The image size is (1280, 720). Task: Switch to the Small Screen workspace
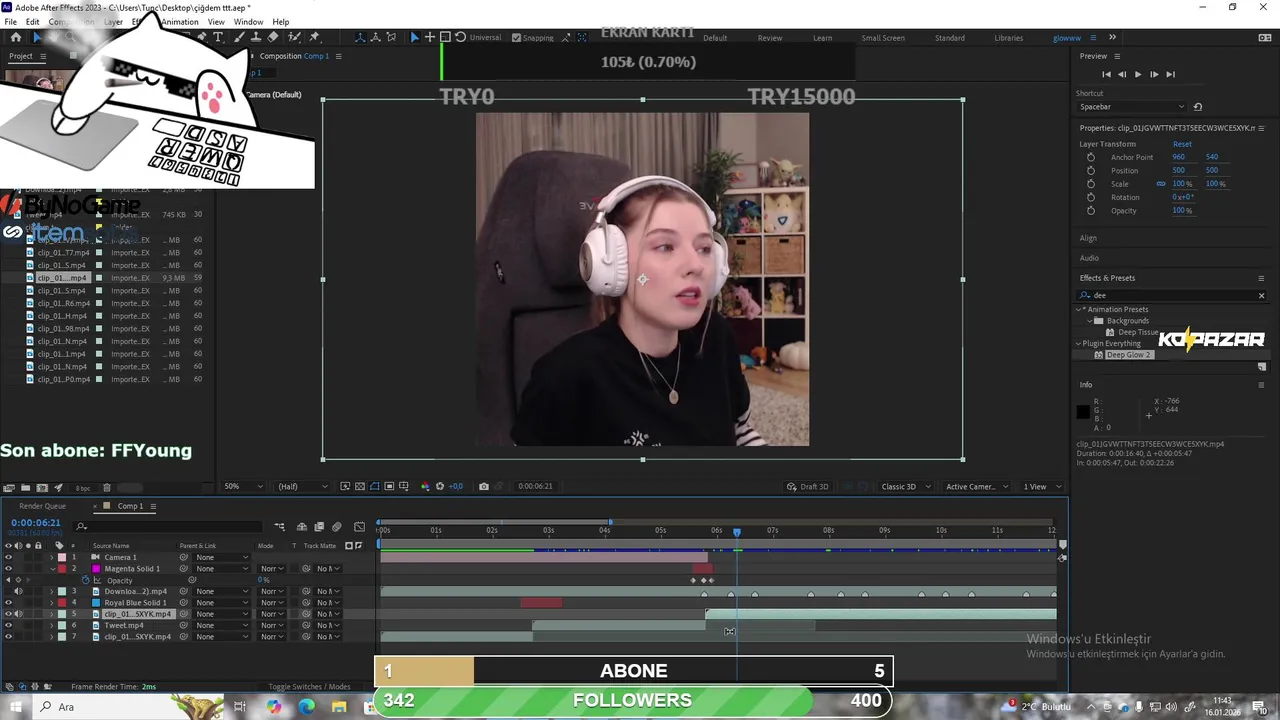click(x=883, y=38)
